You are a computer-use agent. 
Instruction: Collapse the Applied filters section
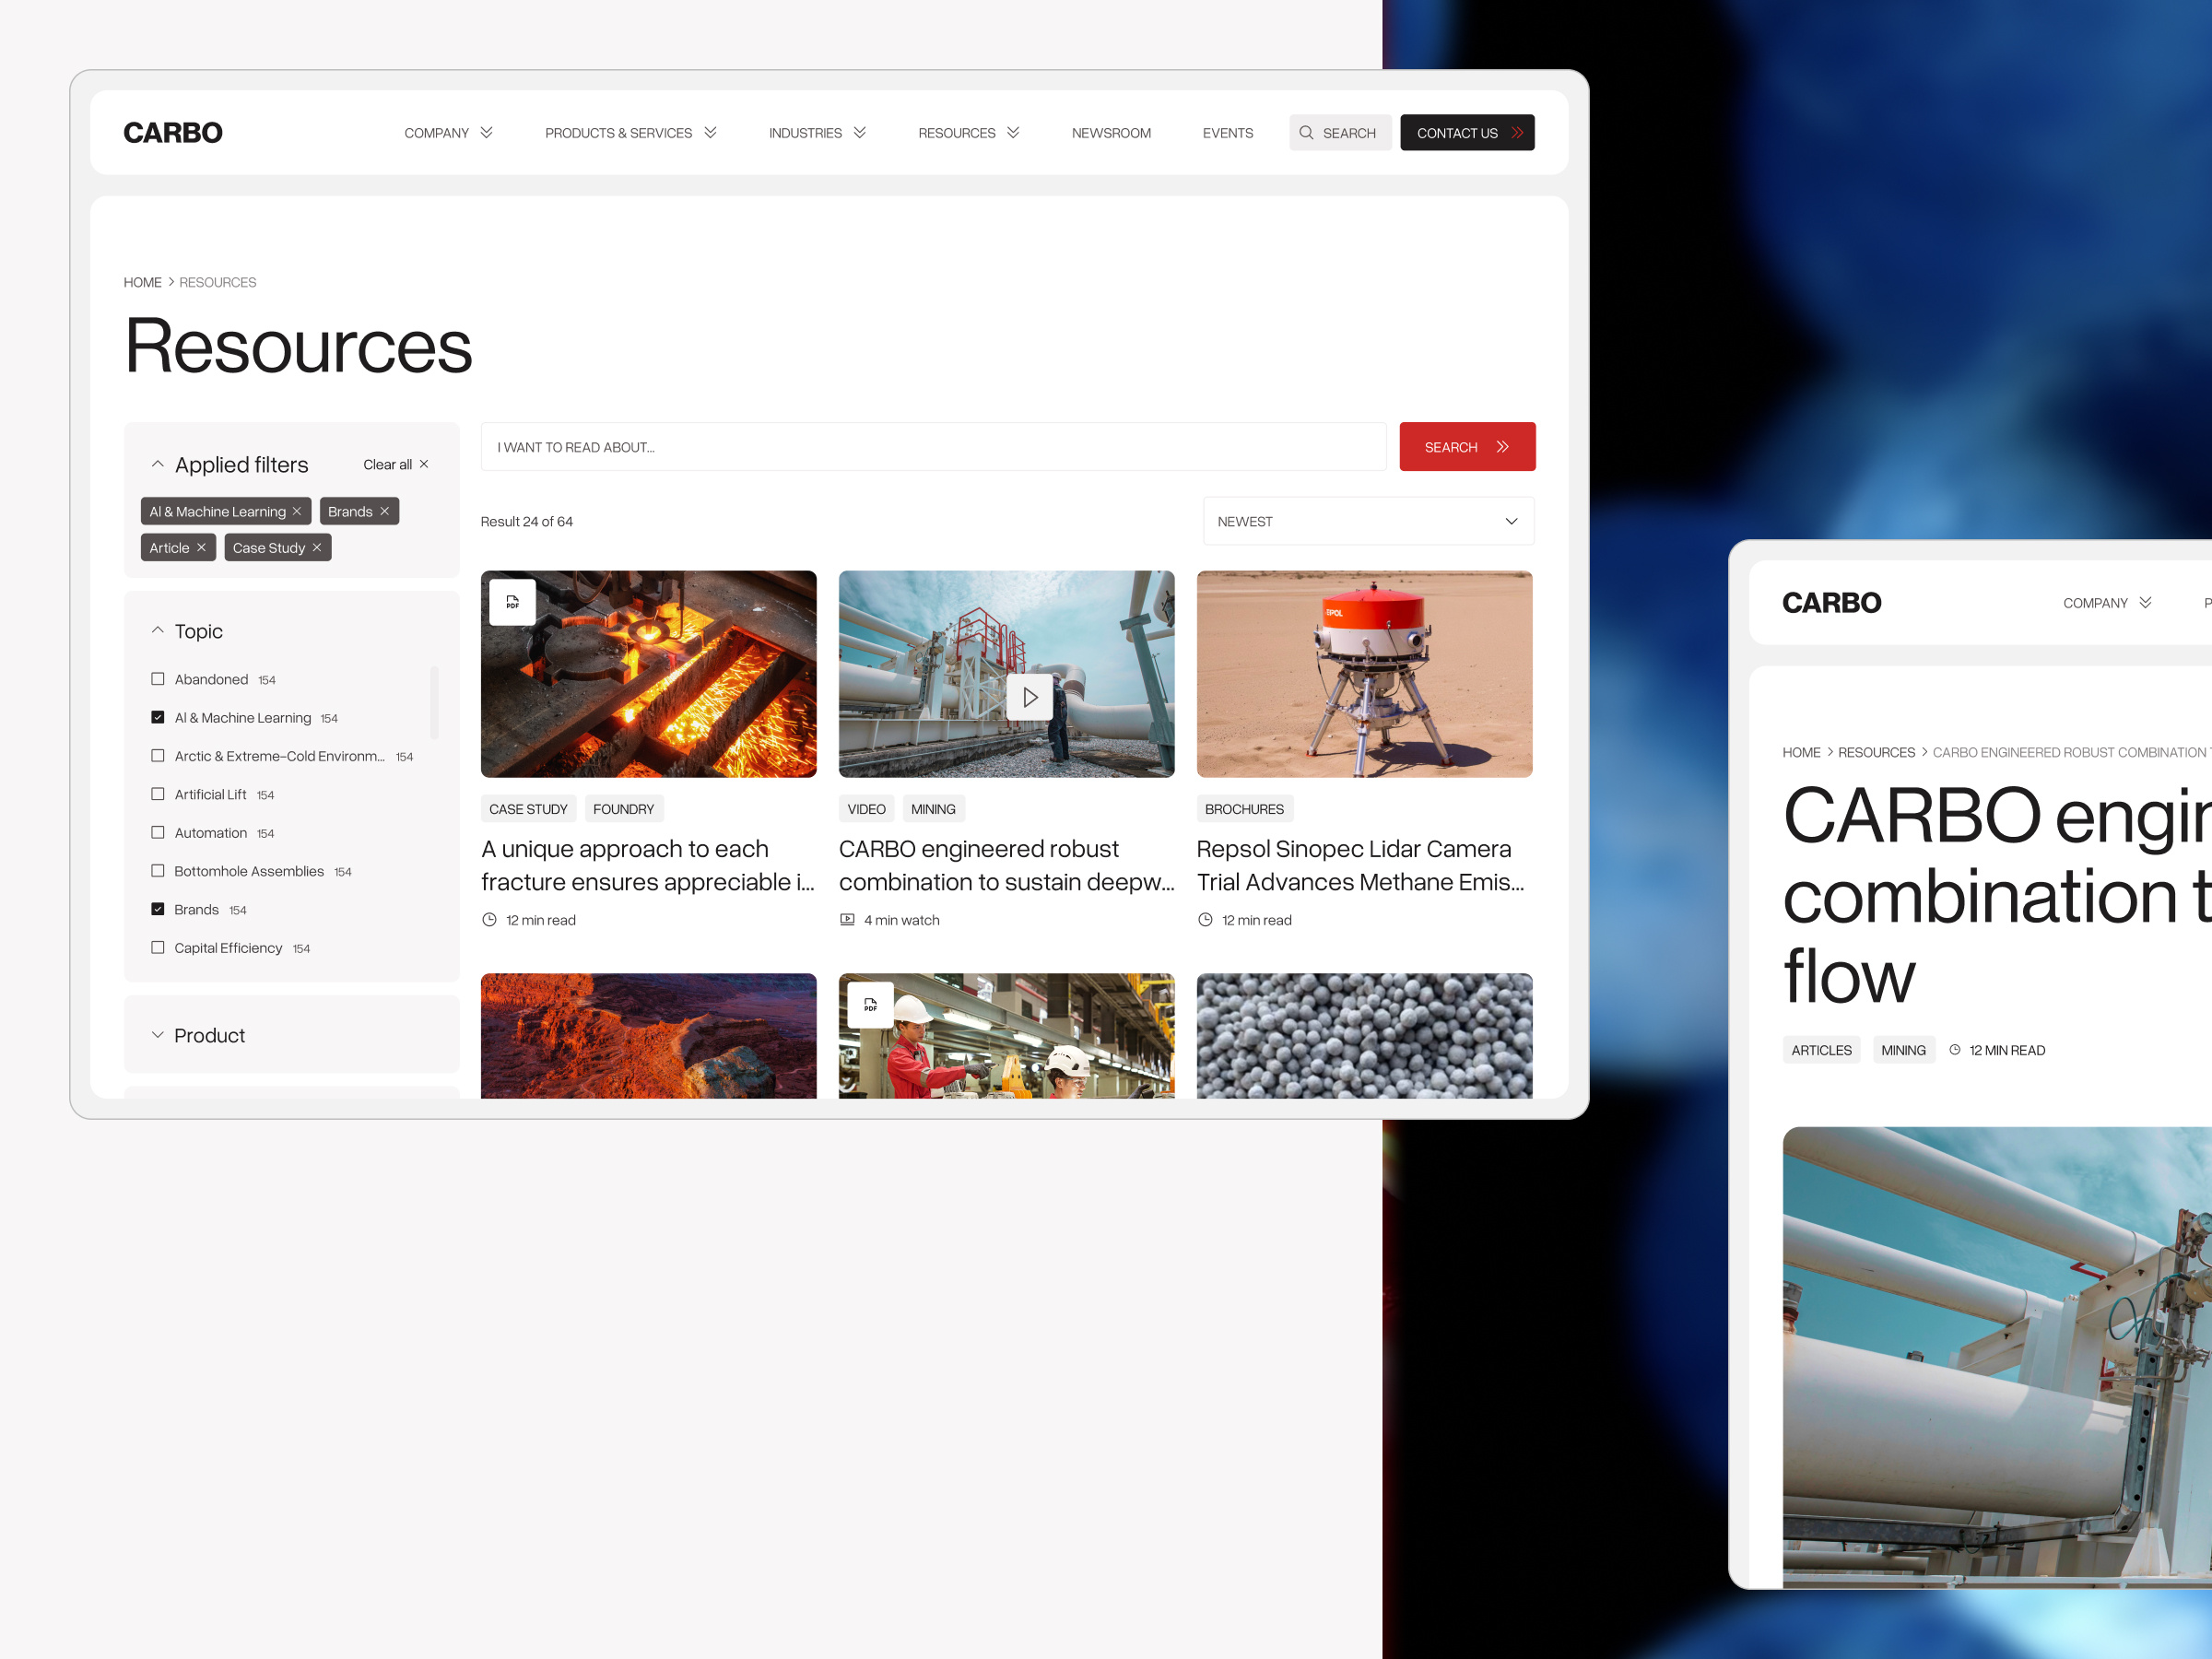[x=157, y=464]
